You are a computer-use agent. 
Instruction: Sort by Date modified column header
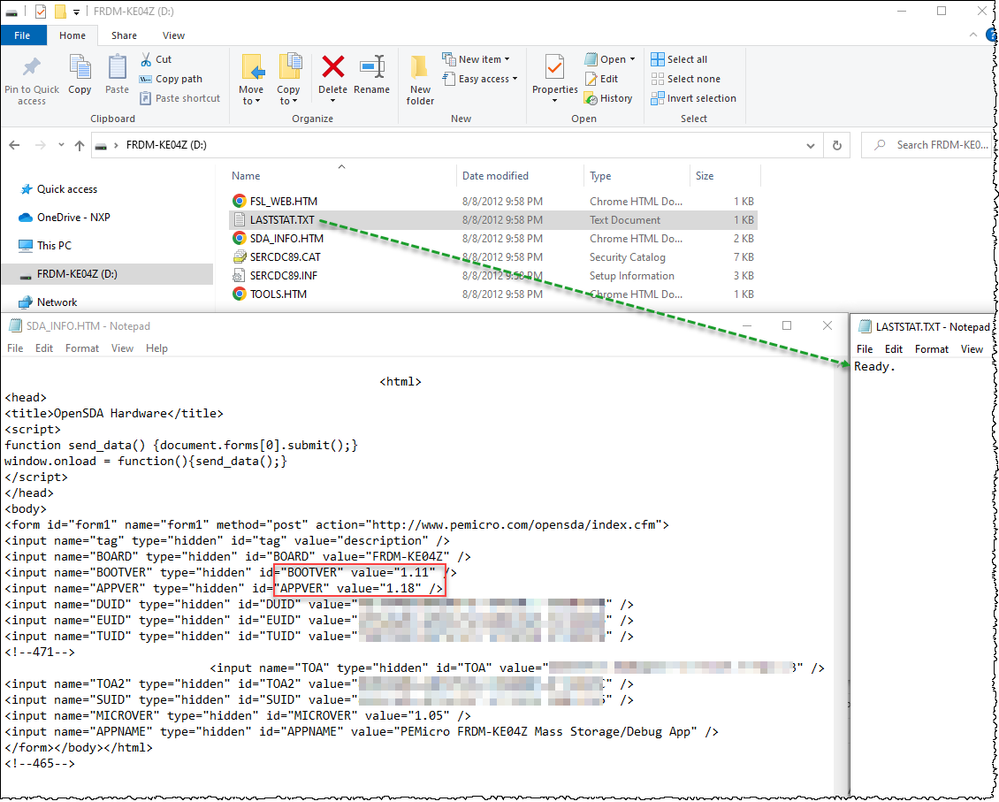(x=495, y=176)
